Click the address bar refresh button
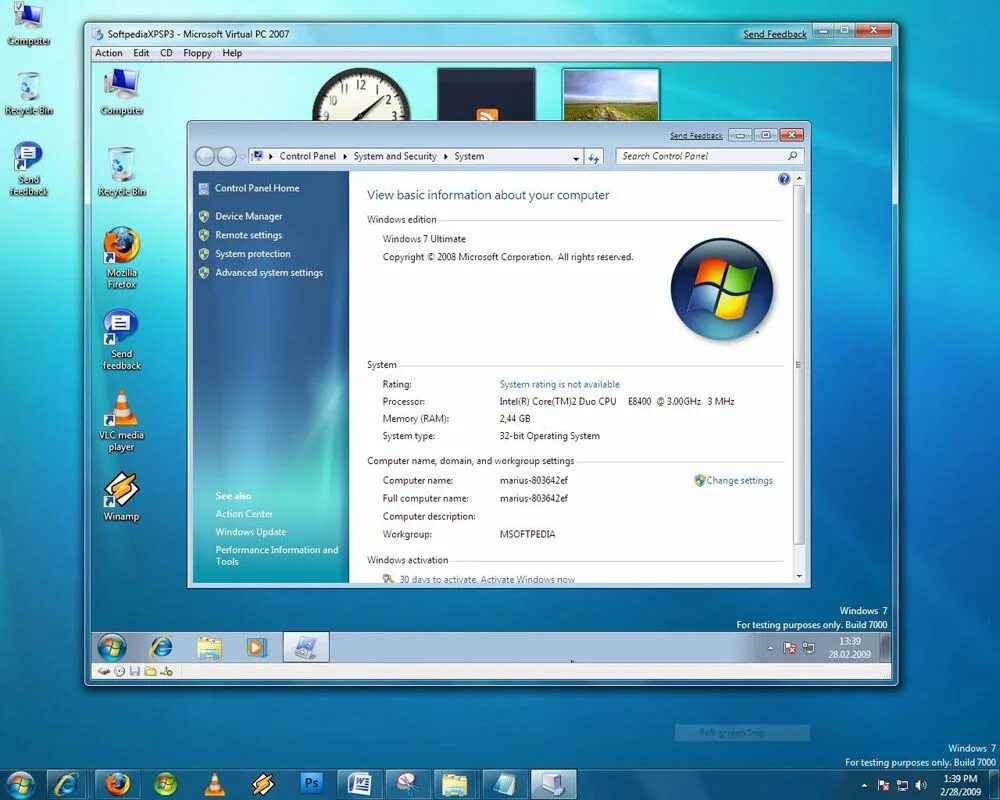This screenshot has width=1000, height=800. [x=594, y=157]
